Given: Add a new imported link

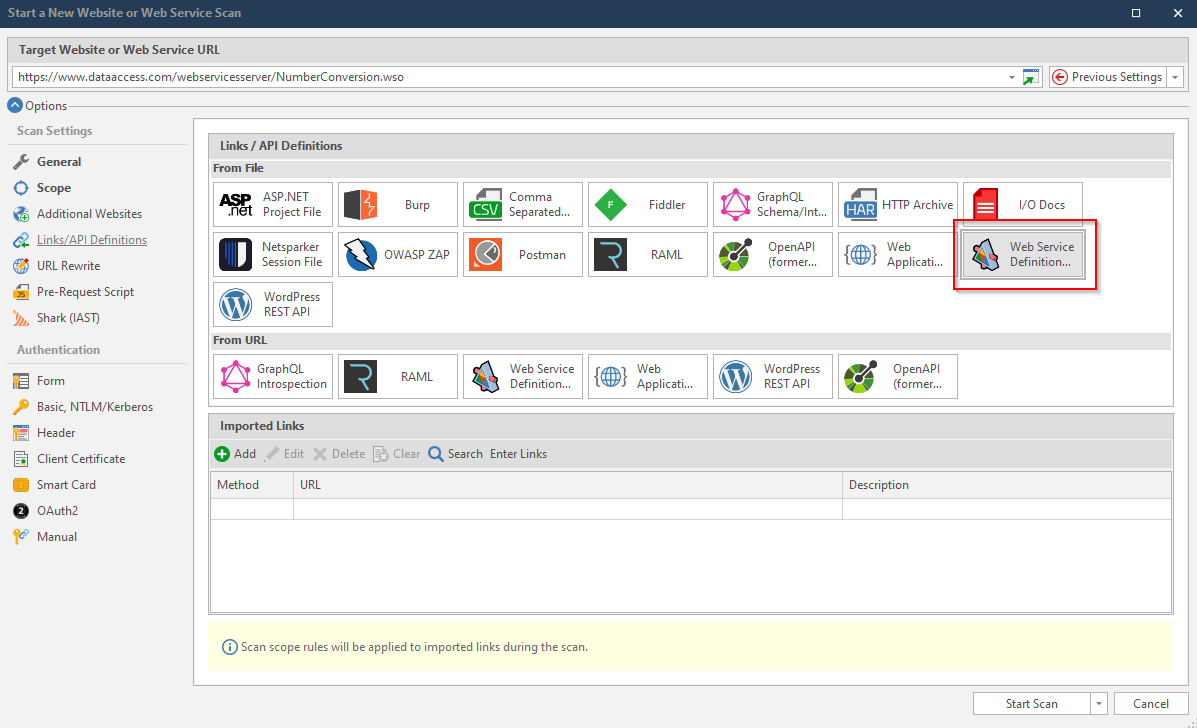Looking at the screenshot, I should pyautogui.click(x=235, y=453).
